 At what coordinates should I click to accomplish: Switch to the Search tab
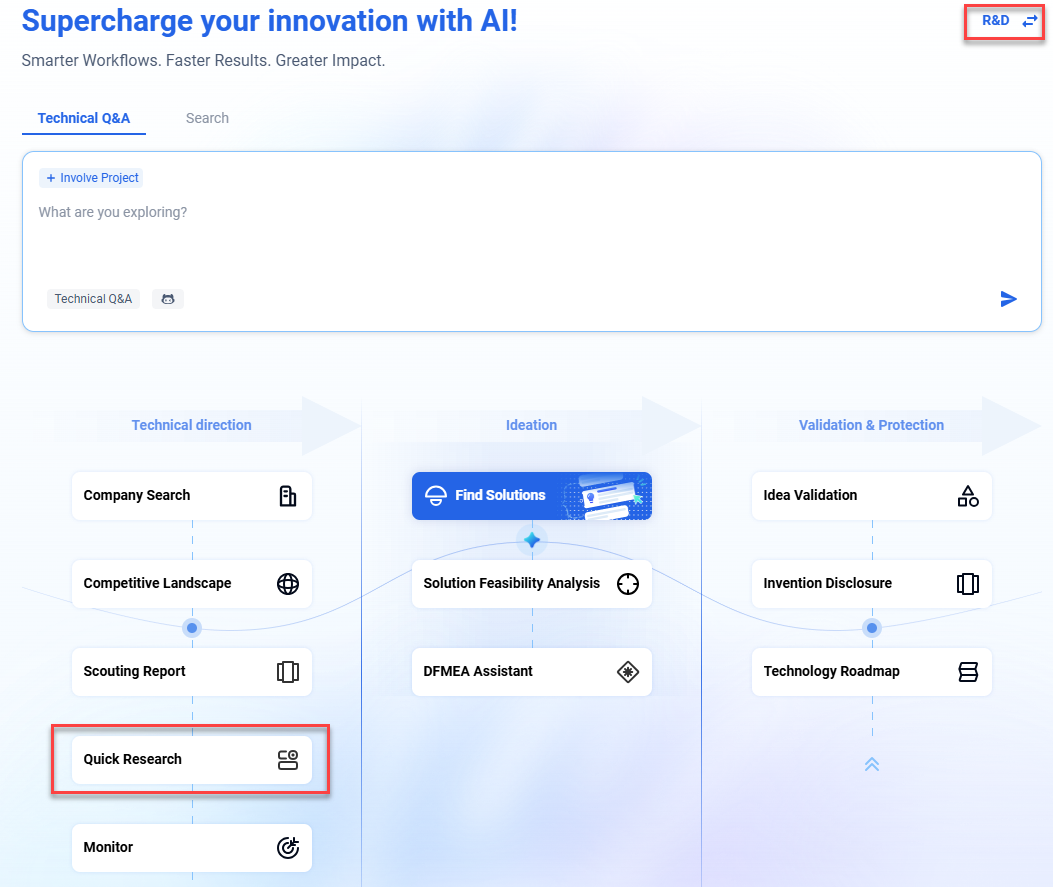click(207, 118)
